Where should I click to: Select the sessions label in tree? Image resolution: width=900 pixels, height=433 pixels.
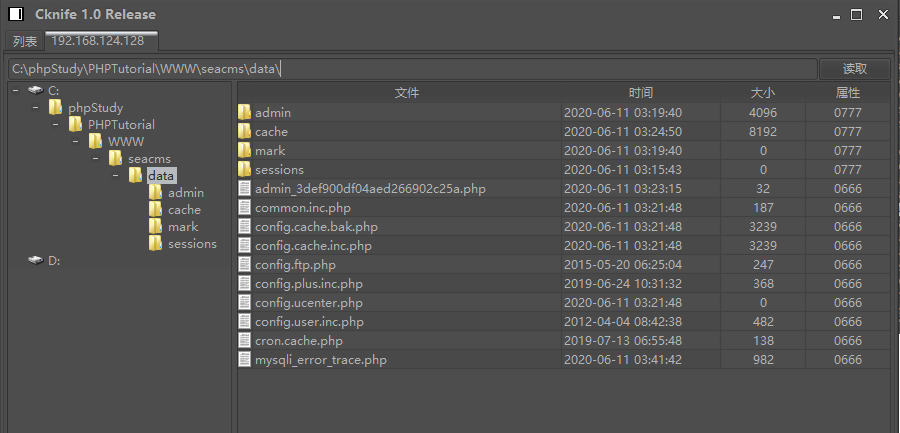click(x=192, y=244)
